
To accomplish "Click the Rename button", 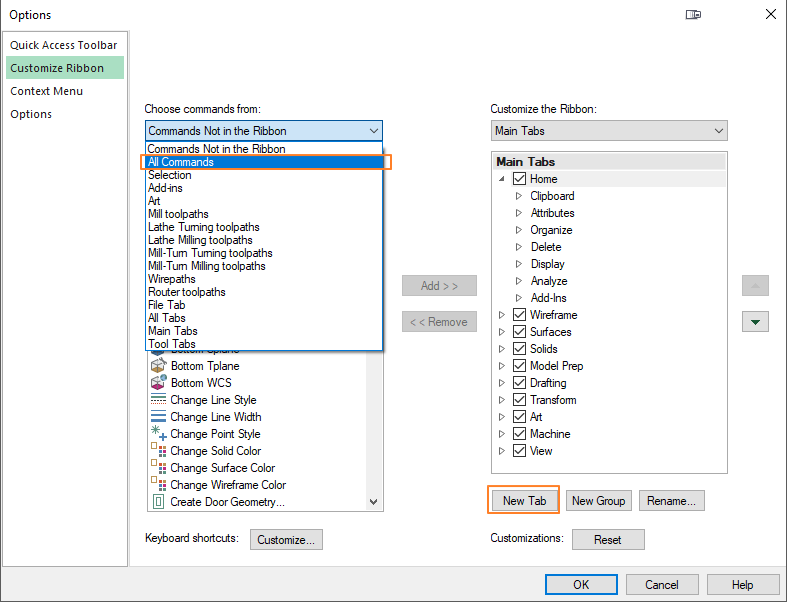I will click(x=672, y=501).
